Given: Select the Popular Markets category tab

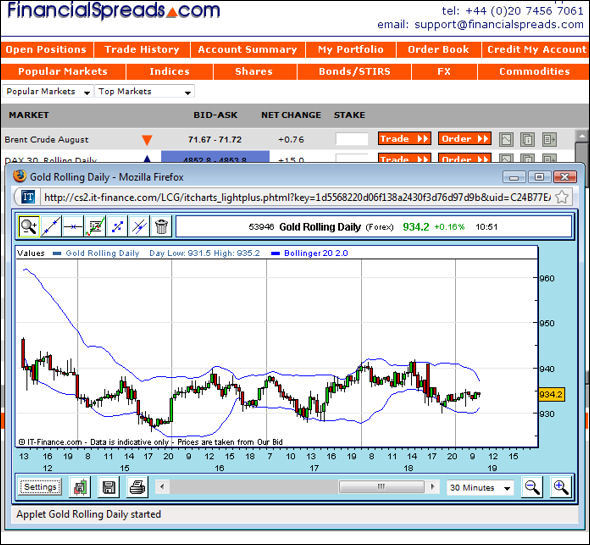Looking at the screenshot, I should point(63,72).
